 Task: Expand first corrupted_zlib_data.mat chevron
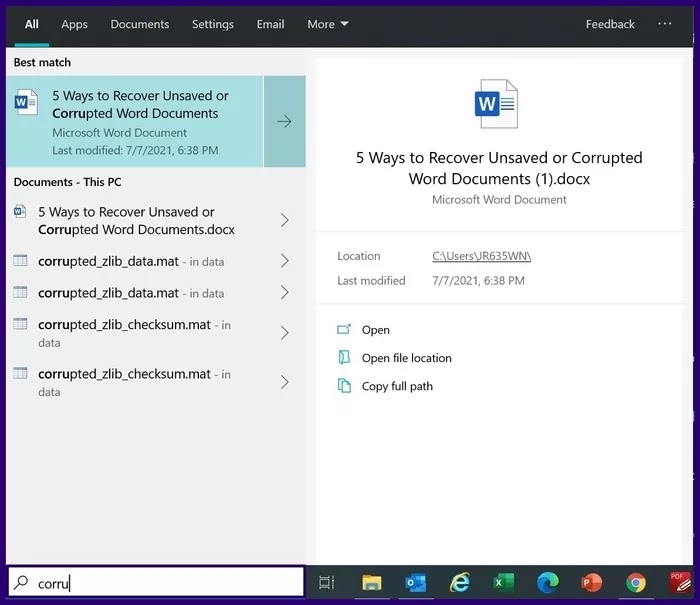[284, 261]
